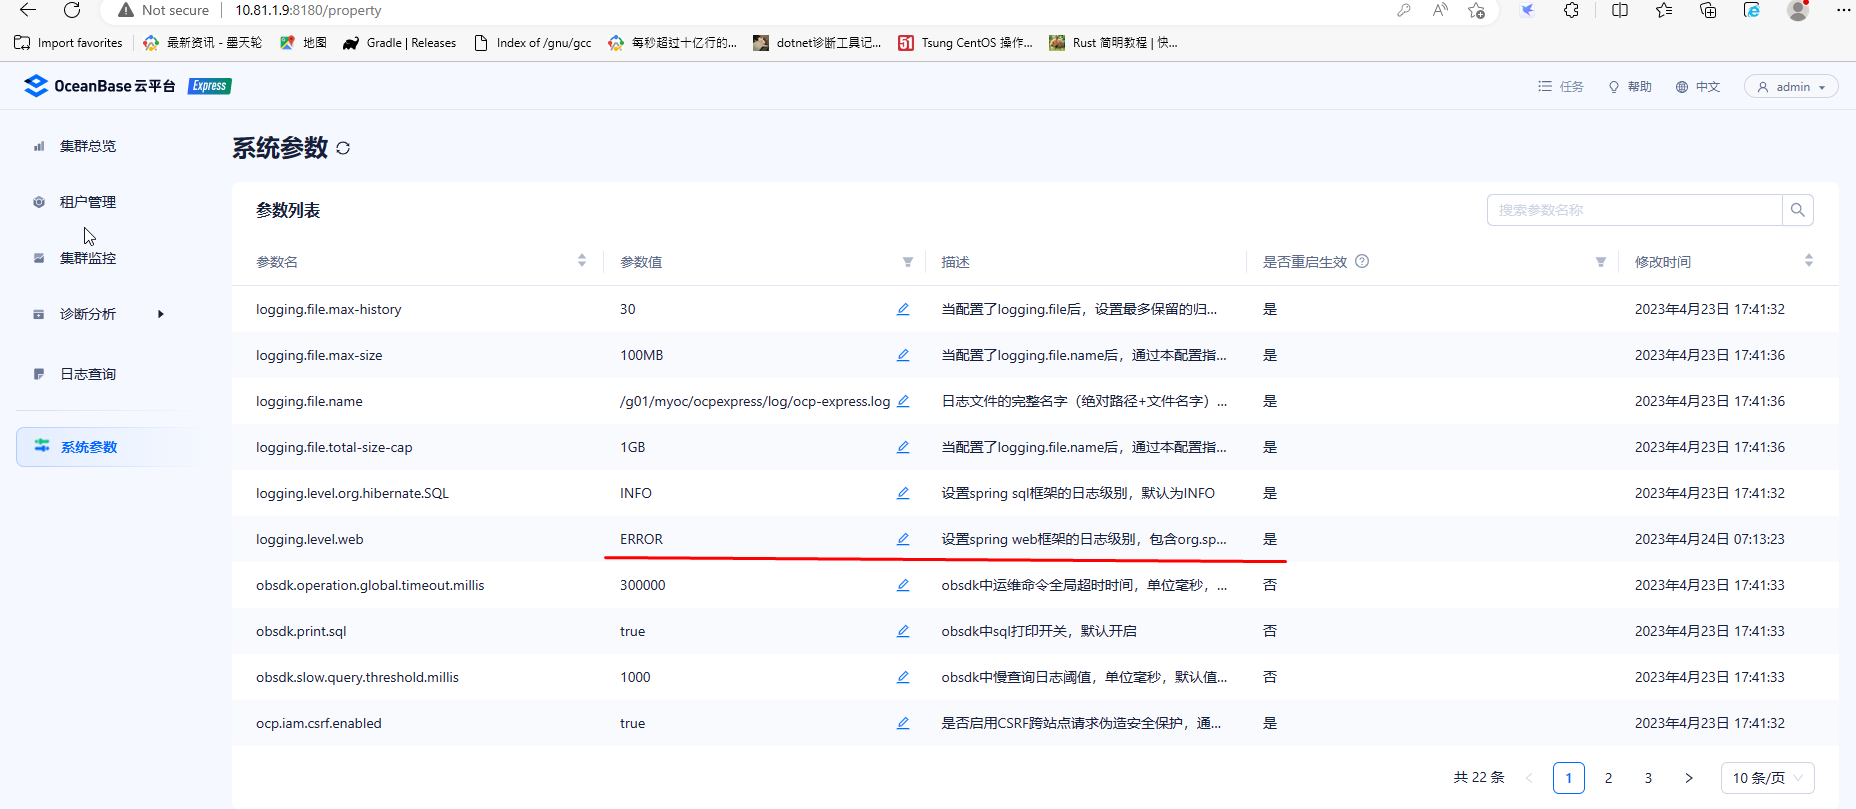The image size is (1856, 809).
Task: Open the 日志查询 menu item
Action: (88, 374)
